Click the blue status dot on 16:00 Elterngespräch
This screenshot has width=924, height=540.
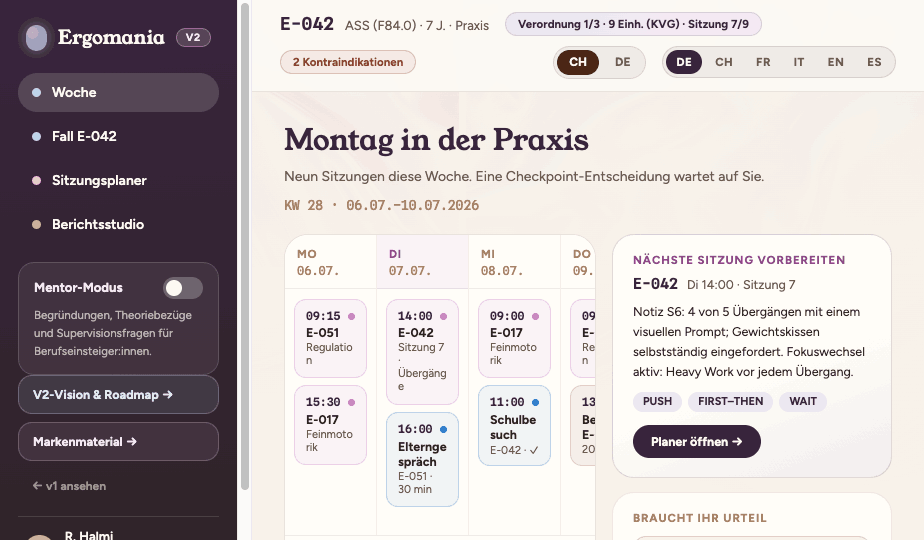click(x=443, y=429)
